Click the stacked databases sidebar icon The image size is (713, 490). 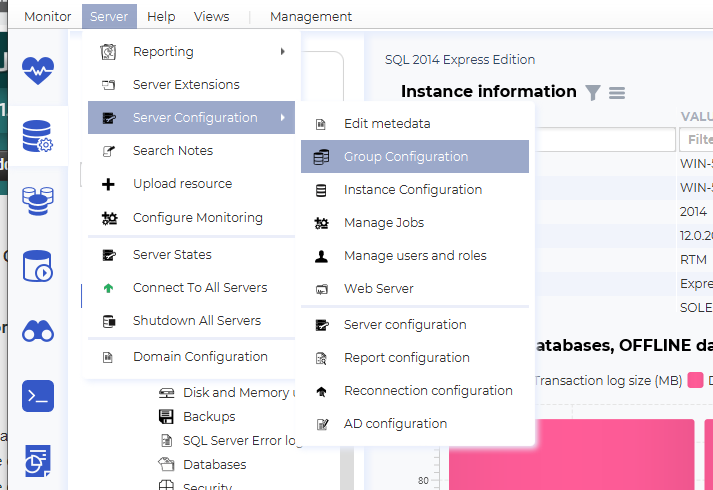pos(38,200)
